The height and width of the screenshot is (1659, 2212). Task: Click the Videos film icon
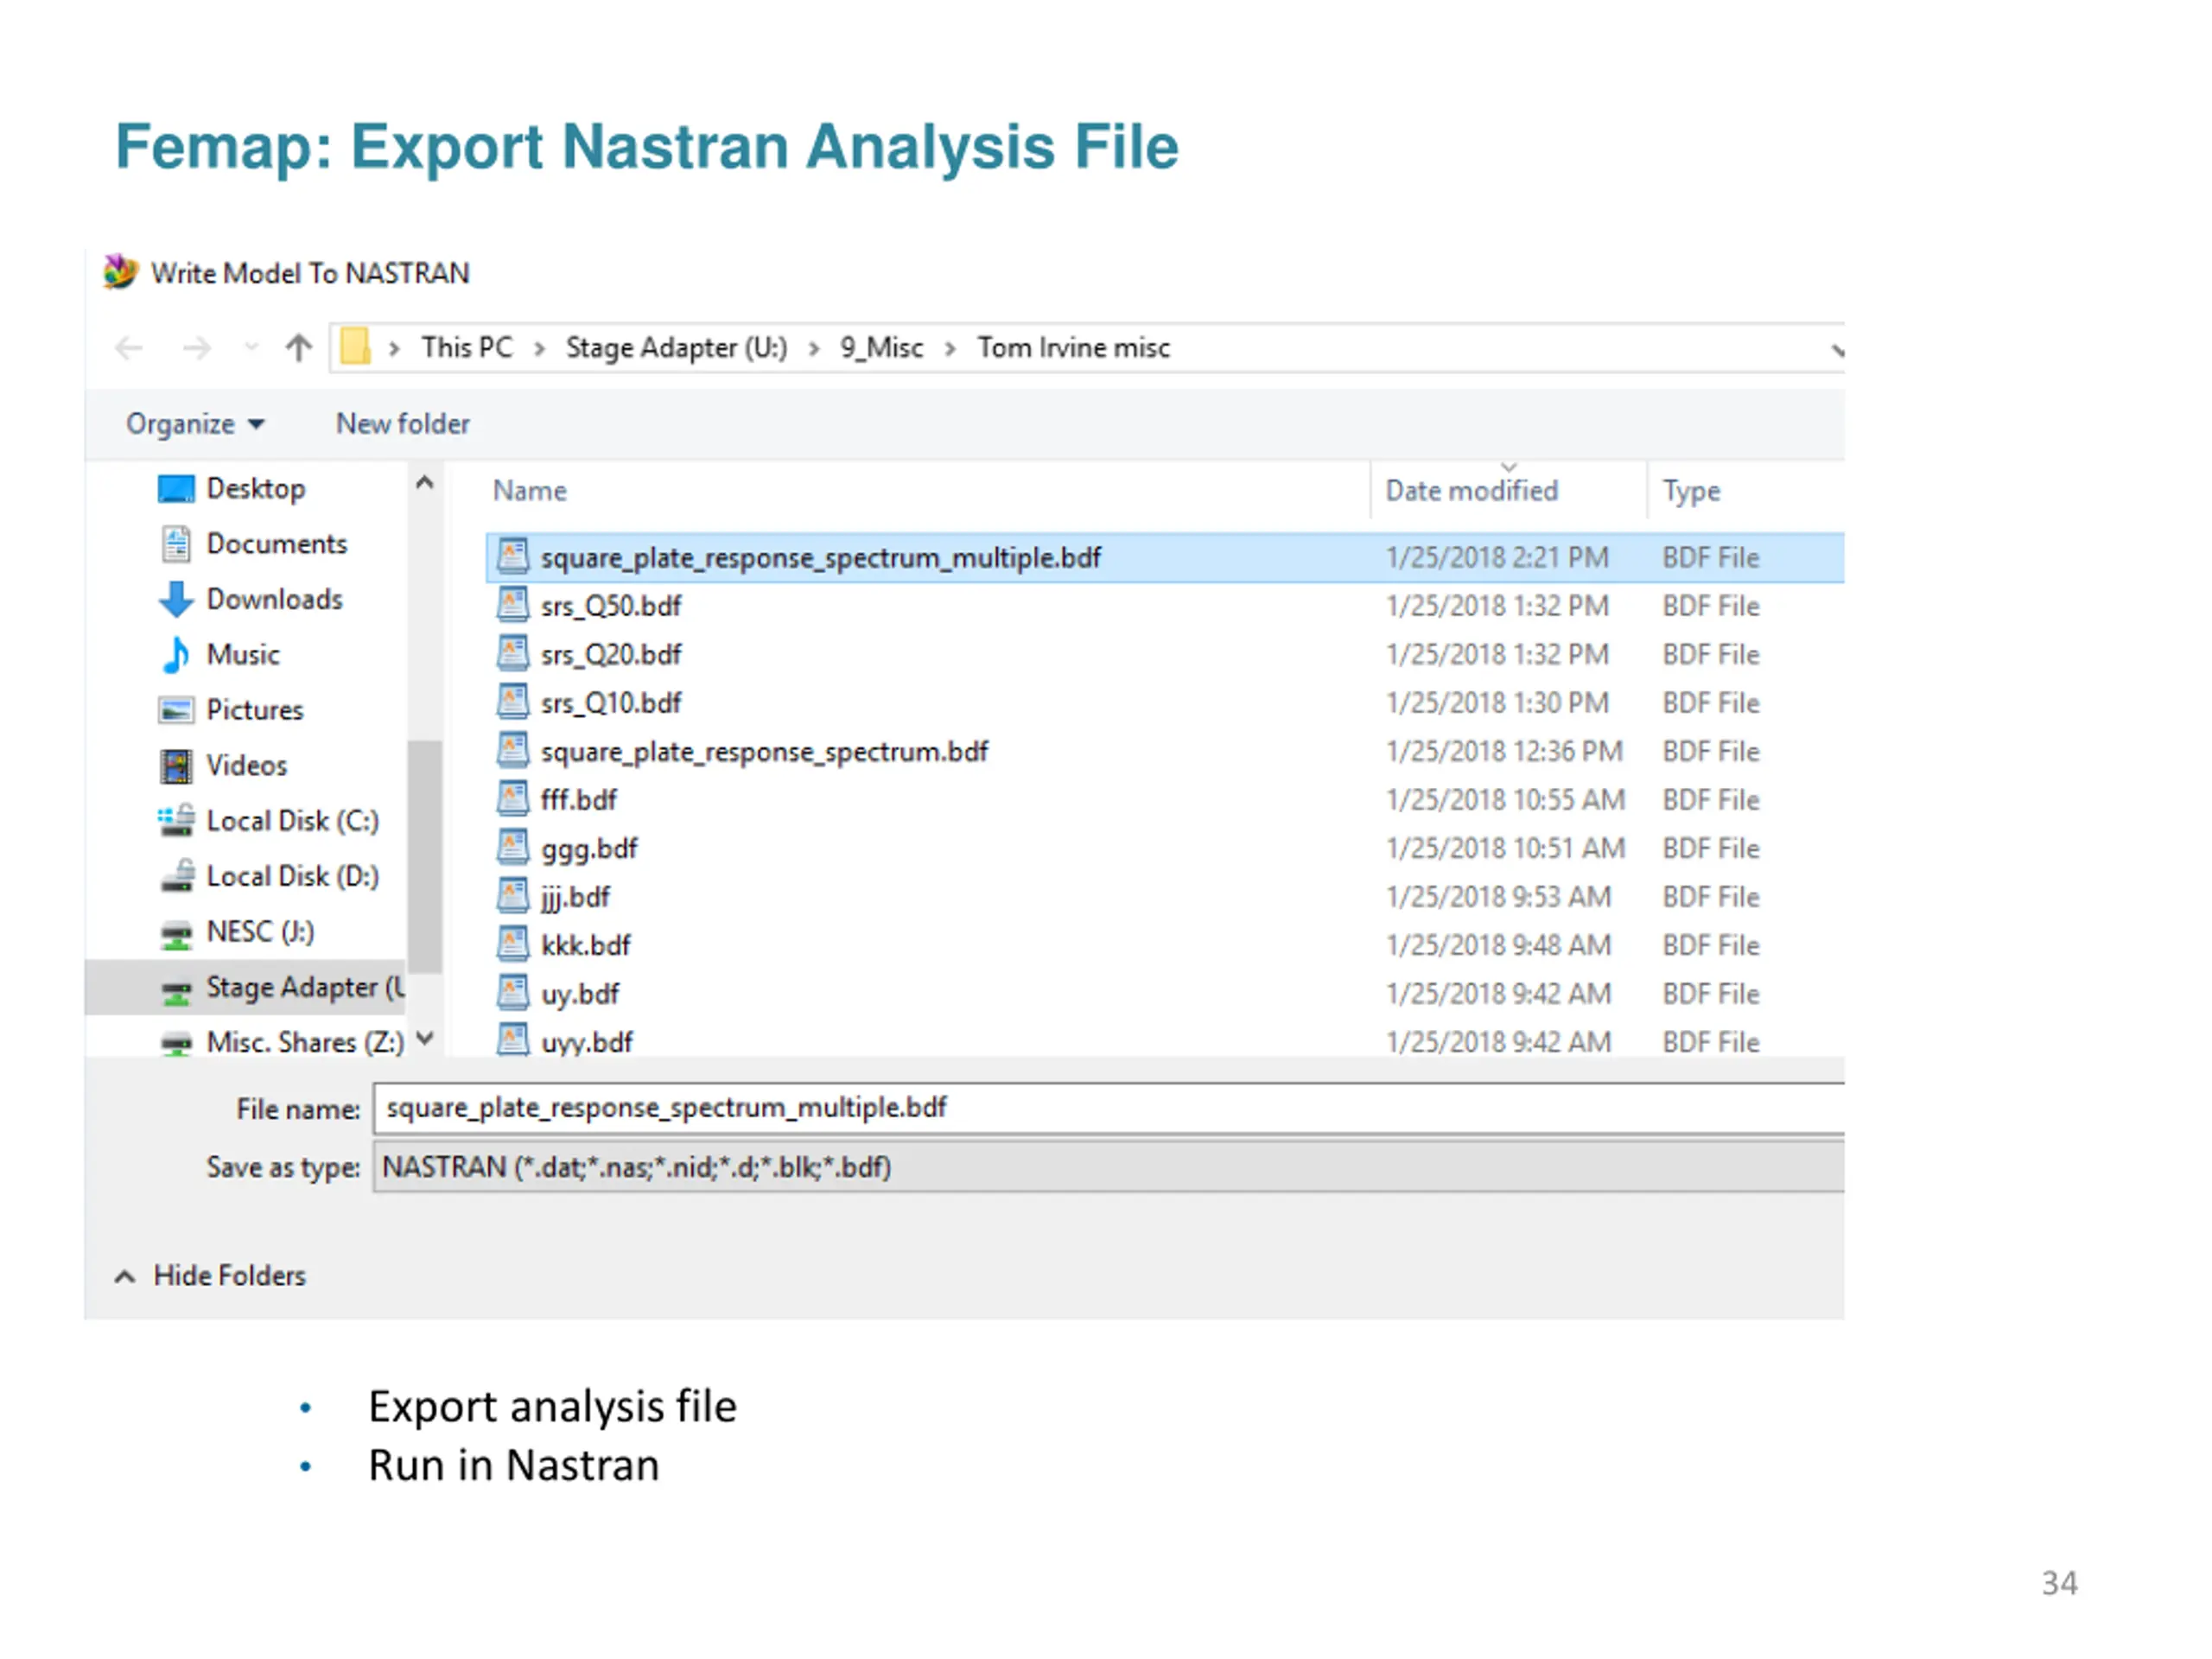coord(176,766)
